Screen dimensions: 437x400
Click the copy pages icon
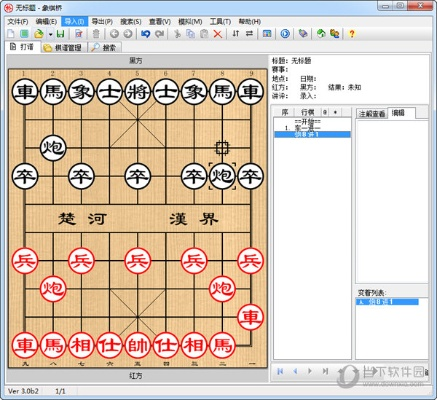[190, 34]
